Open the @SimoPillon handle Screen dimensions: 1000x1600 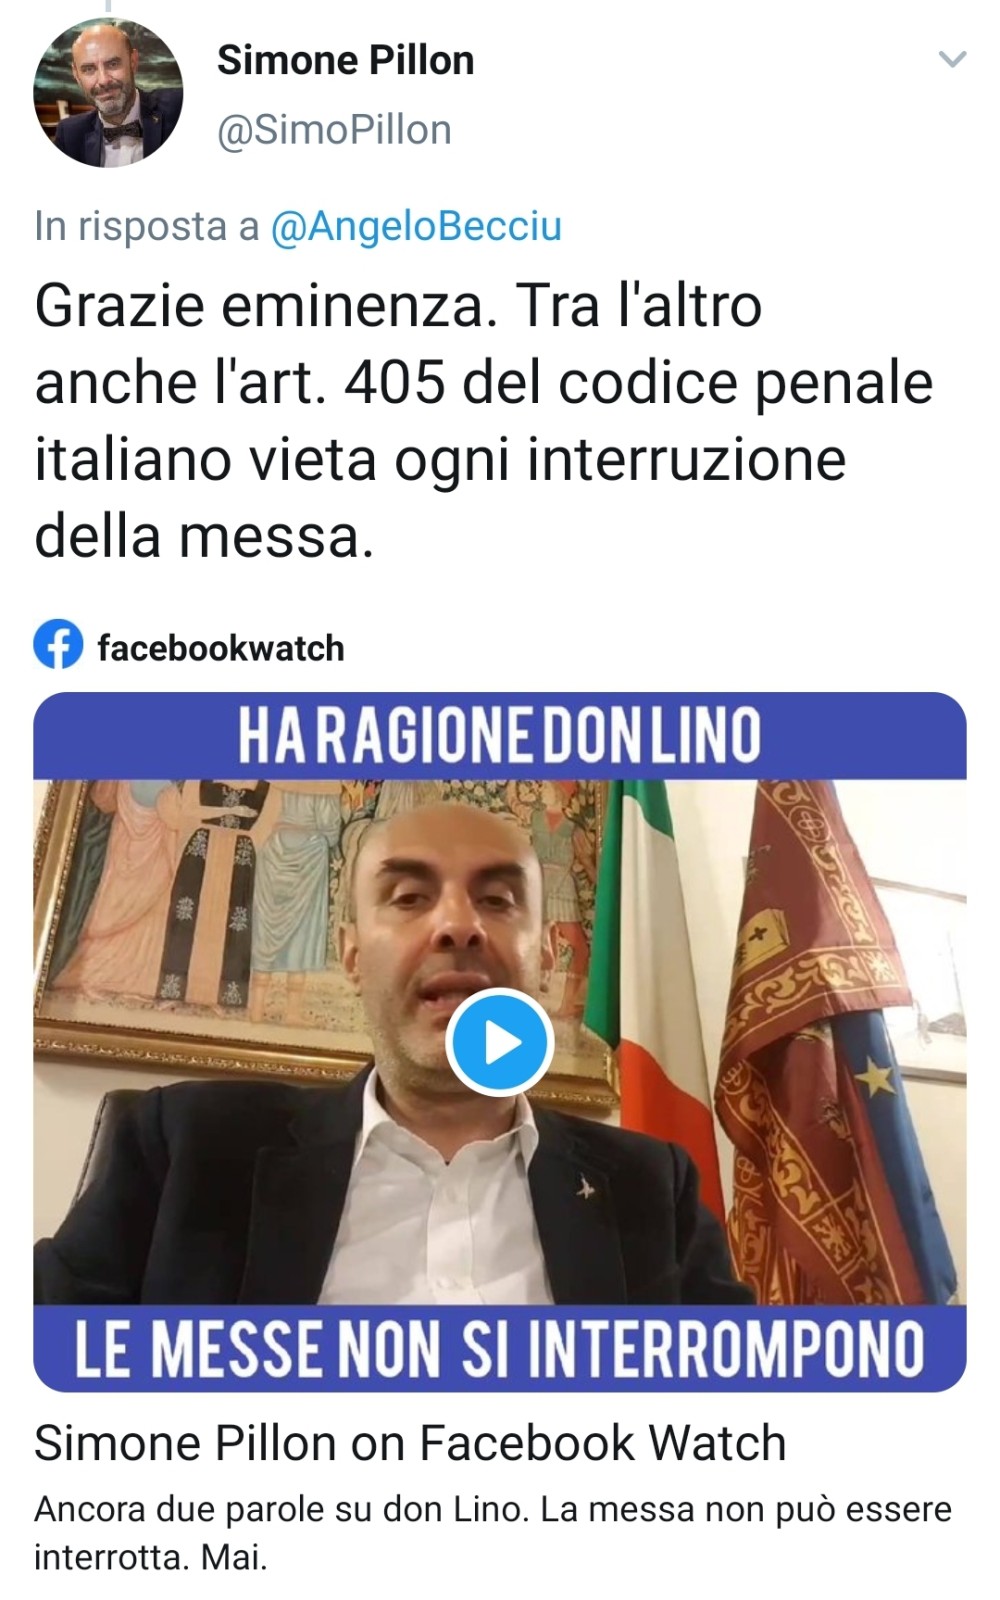click(334, 130)
